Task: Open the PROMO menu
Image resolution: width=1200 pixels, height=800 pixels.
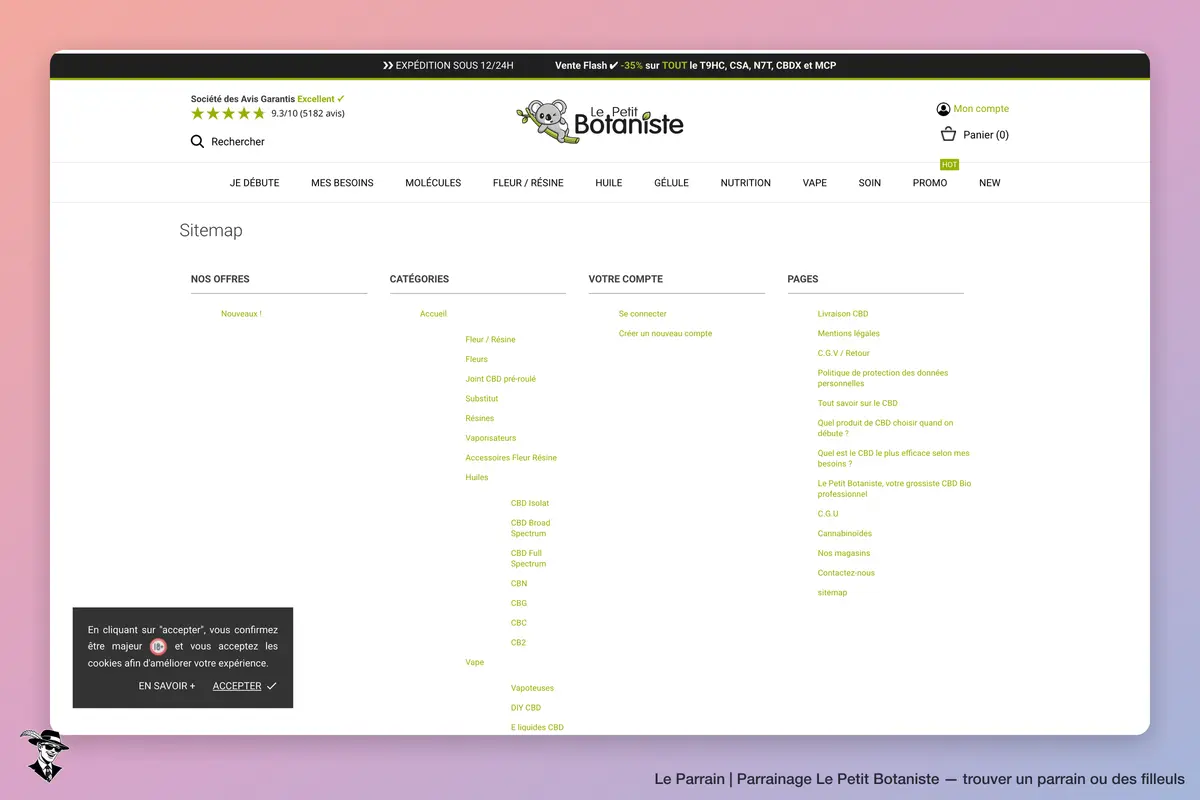Action: tap(930, 183)
